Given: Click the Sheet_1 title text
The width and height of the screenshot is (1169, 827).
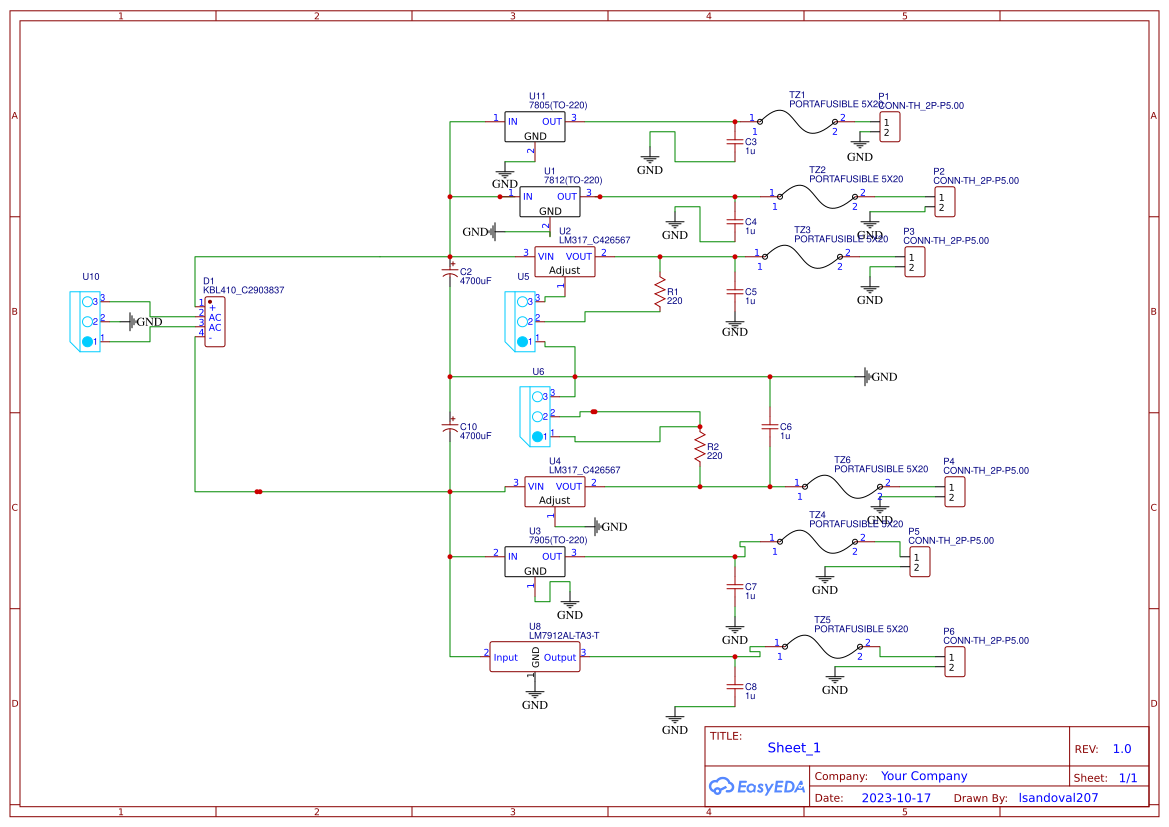Looking at the screenshot, I should pyautogui.click(x=791, y=747).
